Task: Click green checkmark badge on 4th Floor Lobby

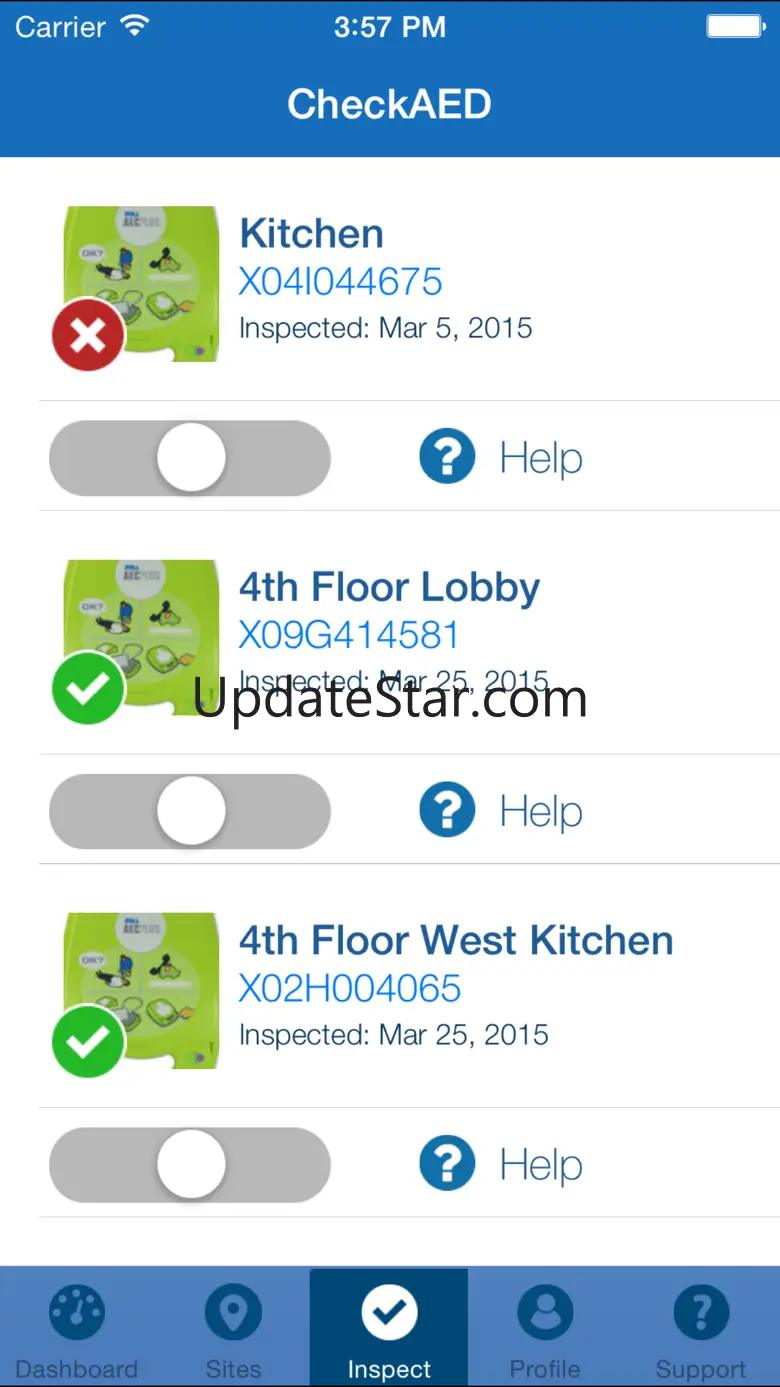Action: pos(88,688)
